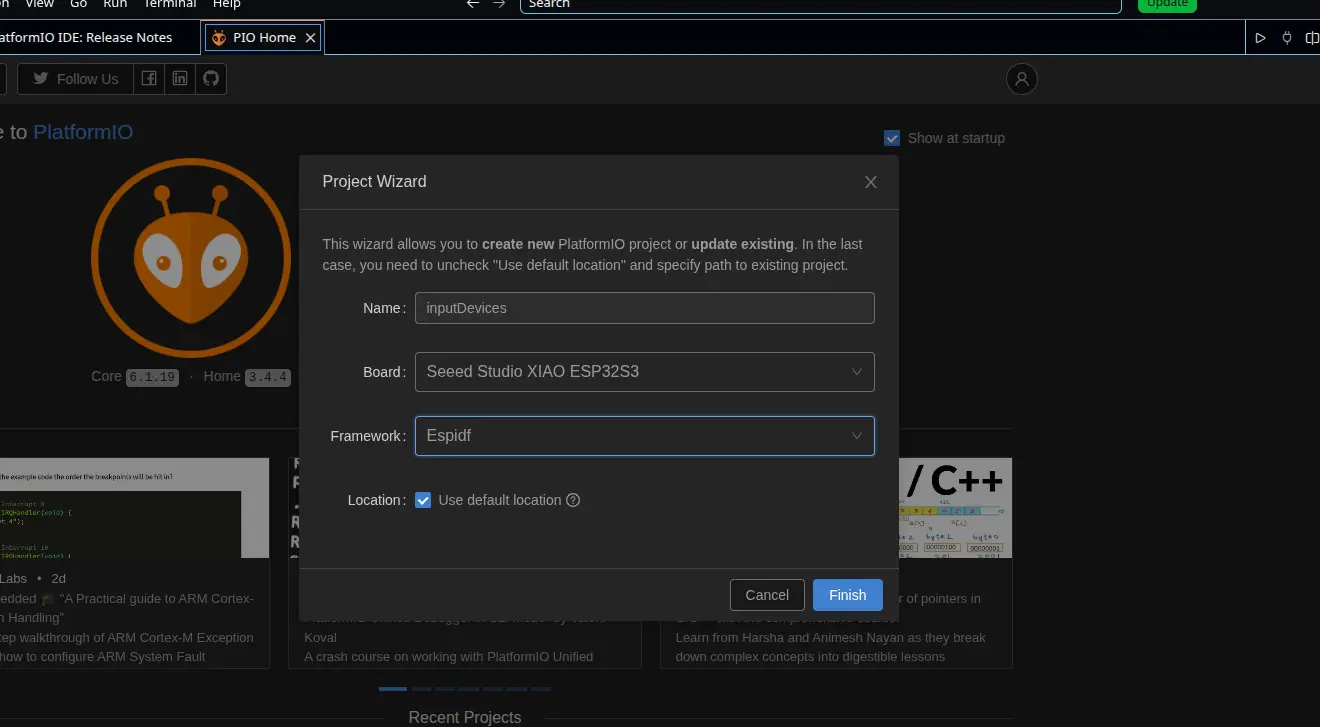Click the Follow Us button
This screenshot has width=1320, height=727.
pos(75,79)
